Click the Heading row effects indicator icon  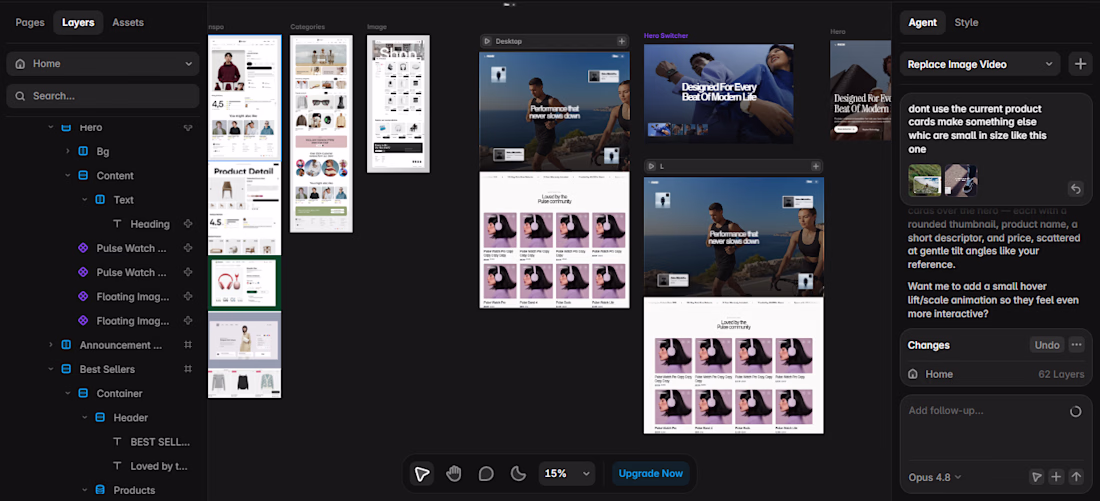187,225
